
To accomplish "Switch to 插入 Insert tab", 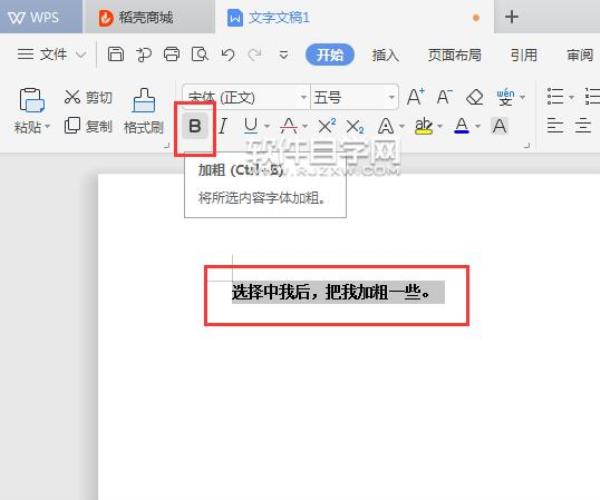I will coord(385,55).
